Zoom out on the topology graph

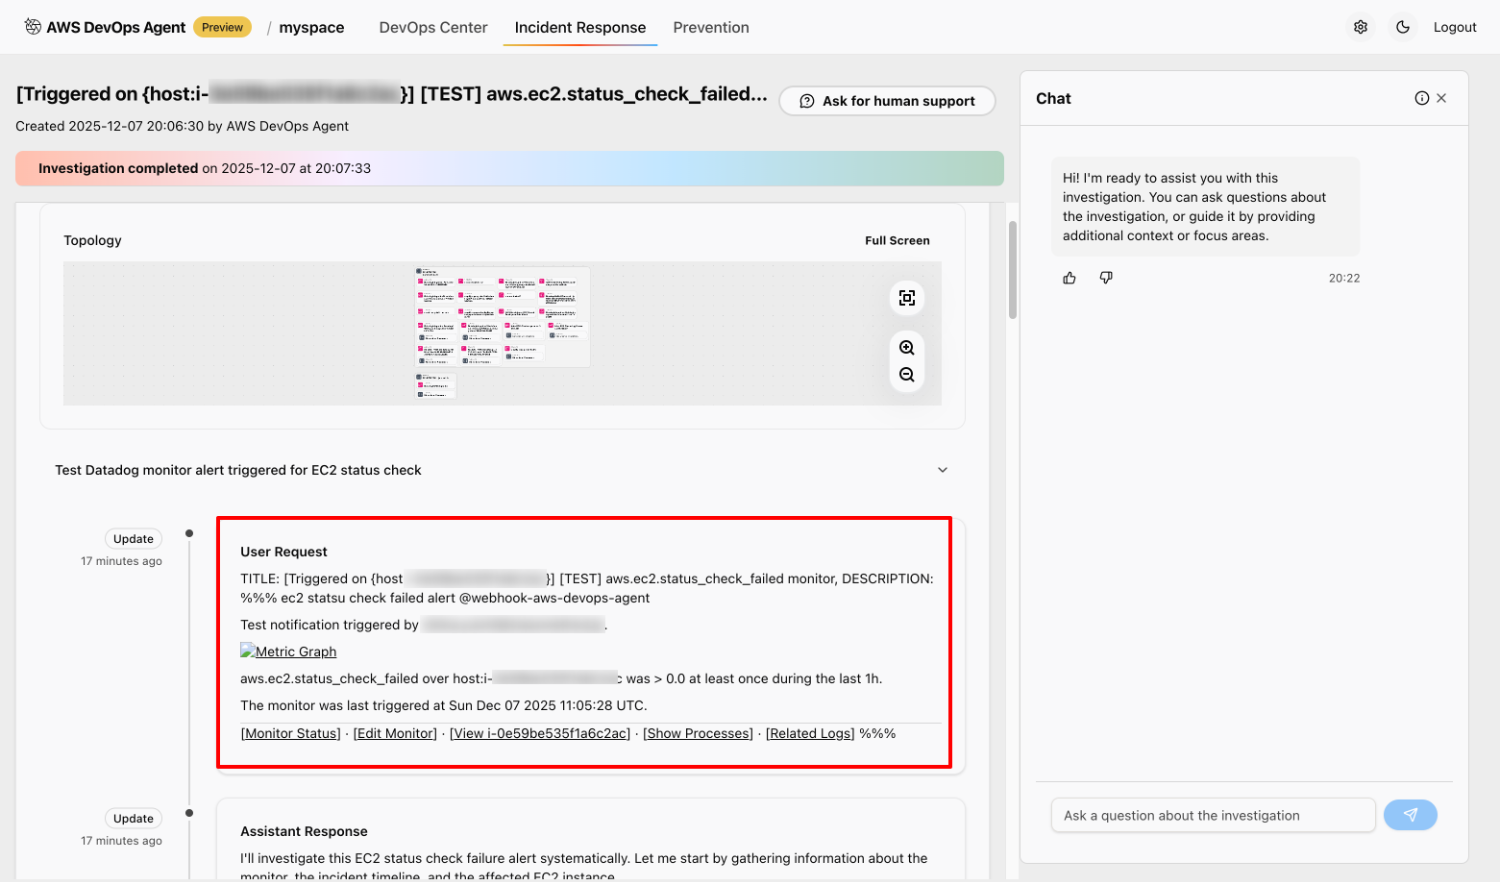(x=907, y=375)
